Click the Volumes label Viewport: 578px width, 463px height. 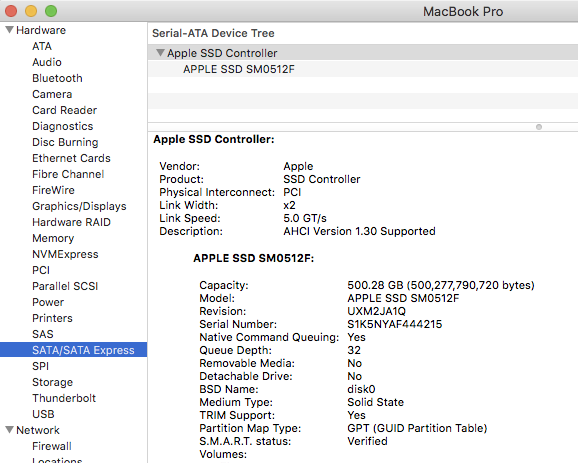click(223, 454)
